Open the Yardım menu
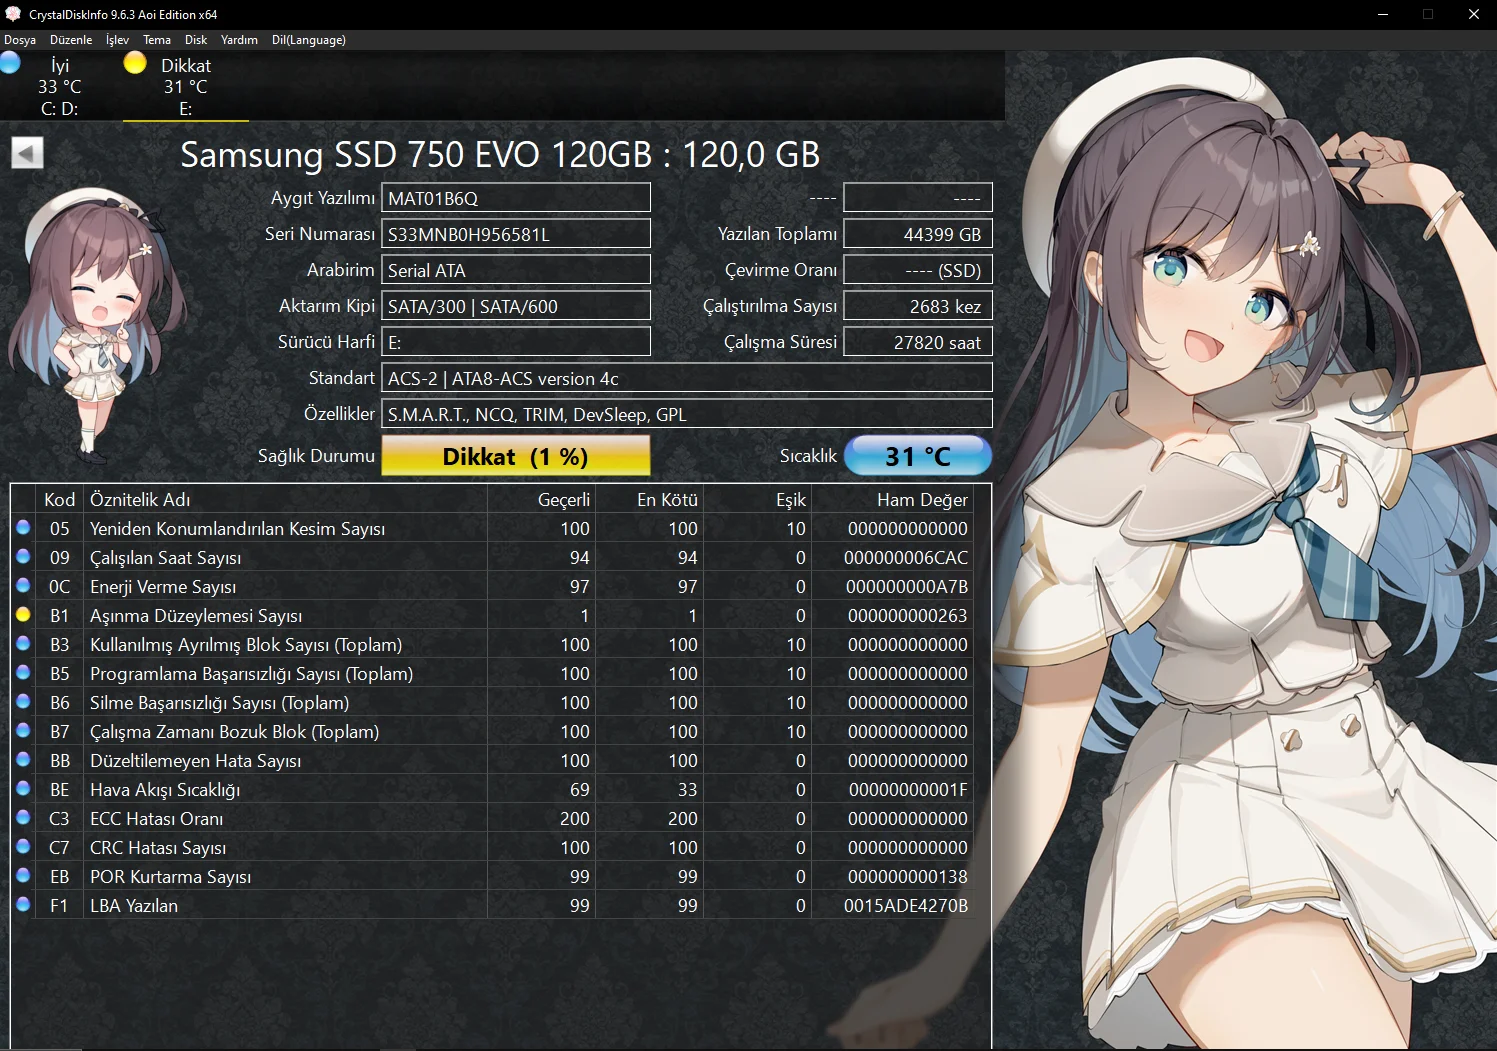 (x=239, y=40)
